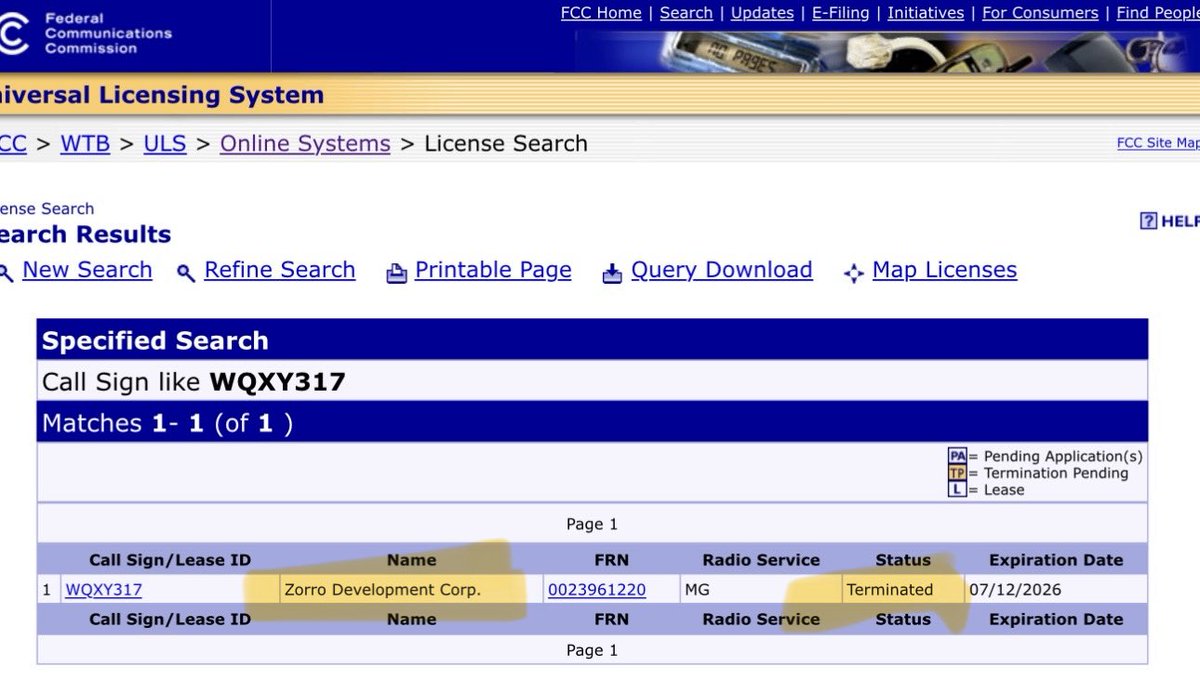Viewport: 1200px width, 694px height.
Task: Click the Matches 1-1 of 1 bar
Action: click(x=592, y=422)
